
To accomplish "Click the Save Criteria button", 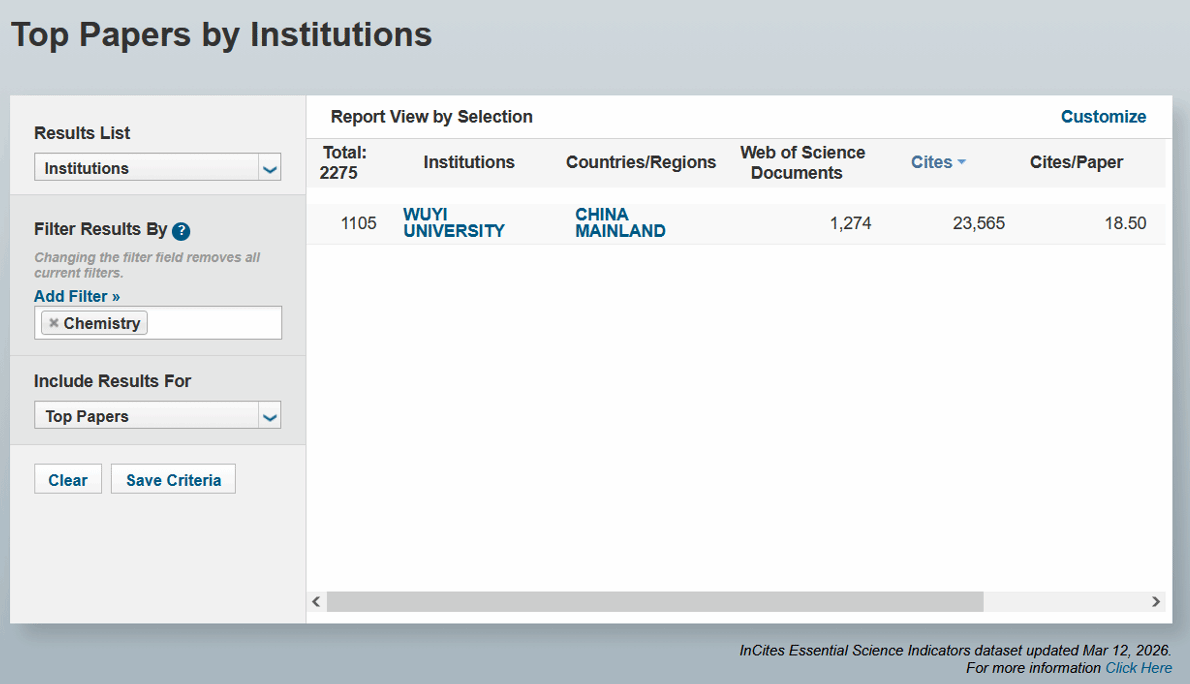I will 173,480.
